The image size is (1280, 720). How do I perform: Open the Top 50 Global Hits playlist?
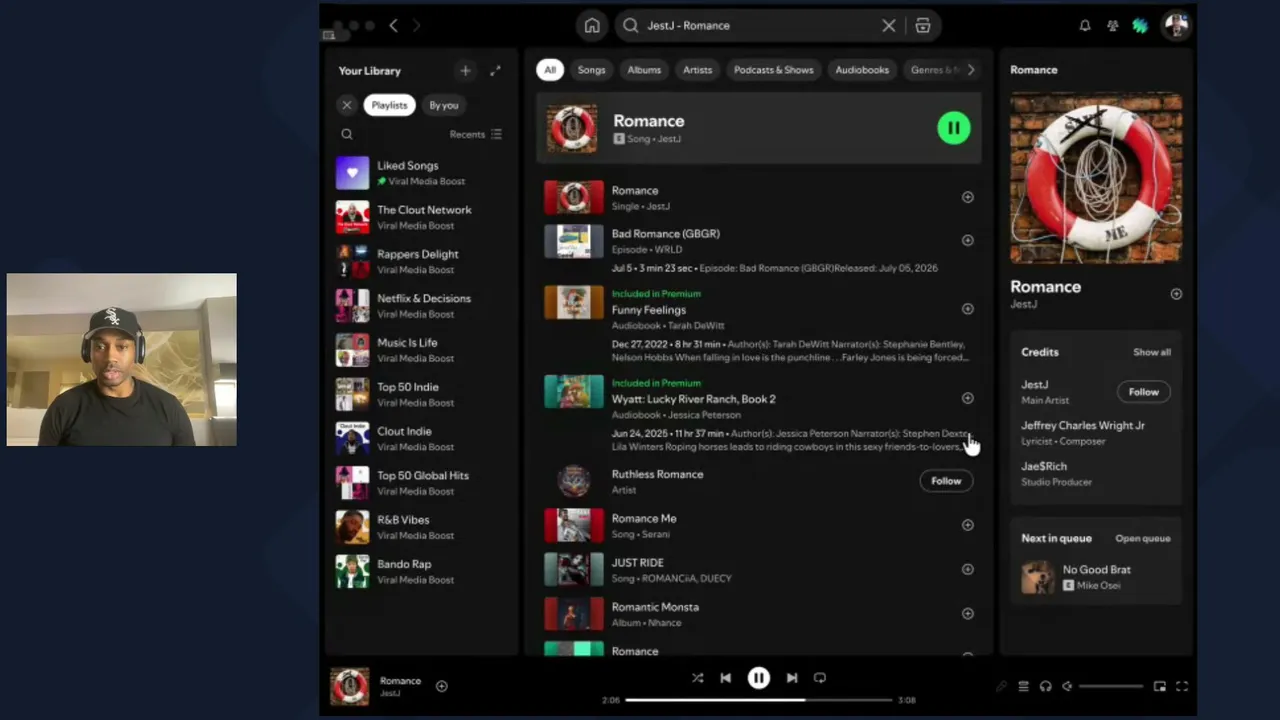point(420,483)
